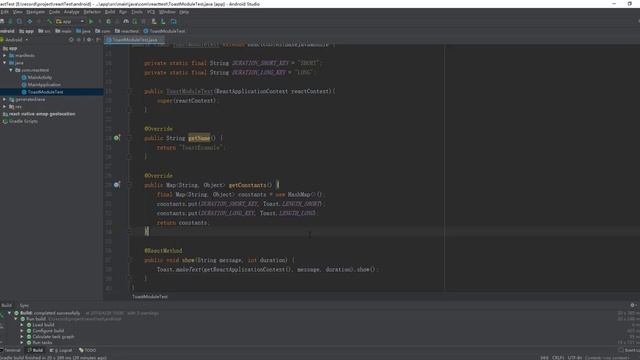Screen dimensions: 640x360
Task: Open the Tools menu
Action: point(137,12)
